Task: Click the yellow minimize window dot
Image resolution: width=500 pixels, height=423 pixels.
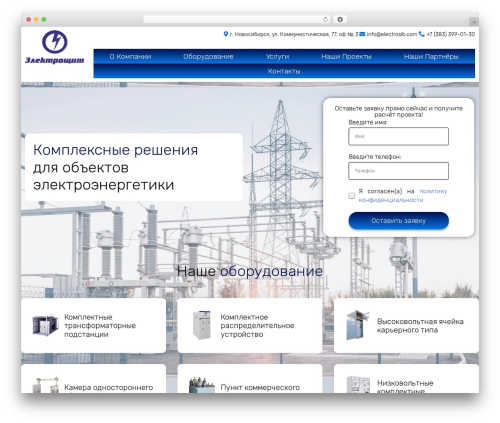Action: 36,20
